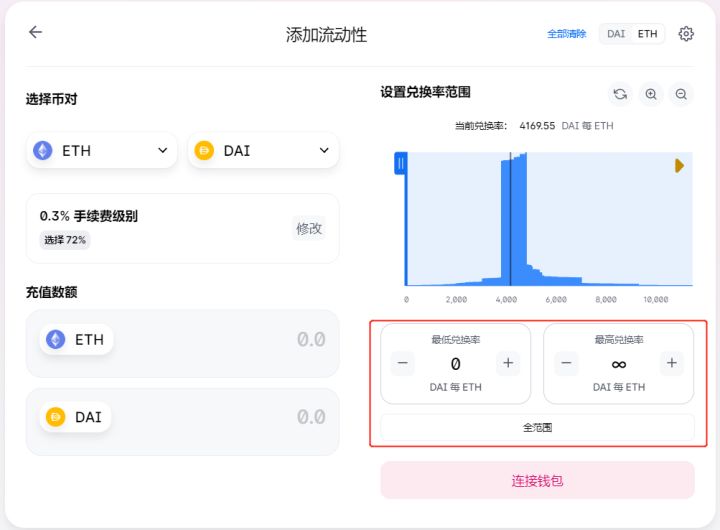
Task: Click the minimum rate value 0
Action: (456, 364)
